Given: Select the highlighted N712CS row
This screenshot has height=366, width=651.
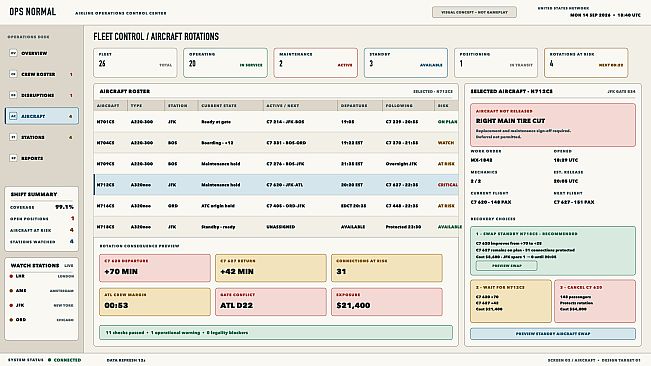Looking at the screenshot, I should coord(276,185).
